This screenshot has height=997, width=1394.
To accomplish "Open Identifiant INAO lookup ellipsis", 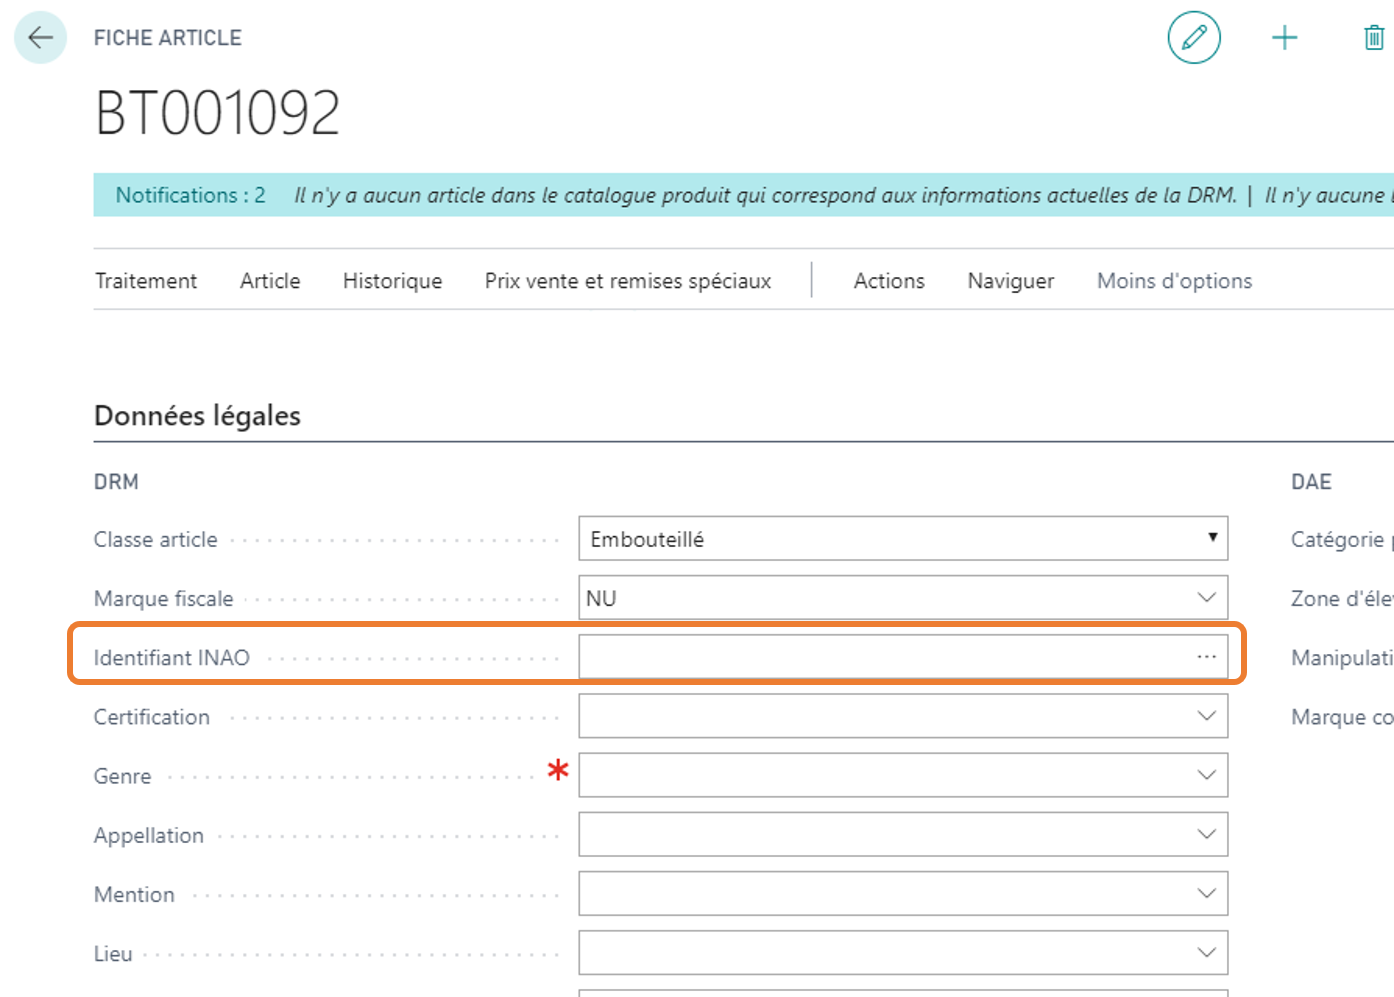I will click(x=1206, y=657).
